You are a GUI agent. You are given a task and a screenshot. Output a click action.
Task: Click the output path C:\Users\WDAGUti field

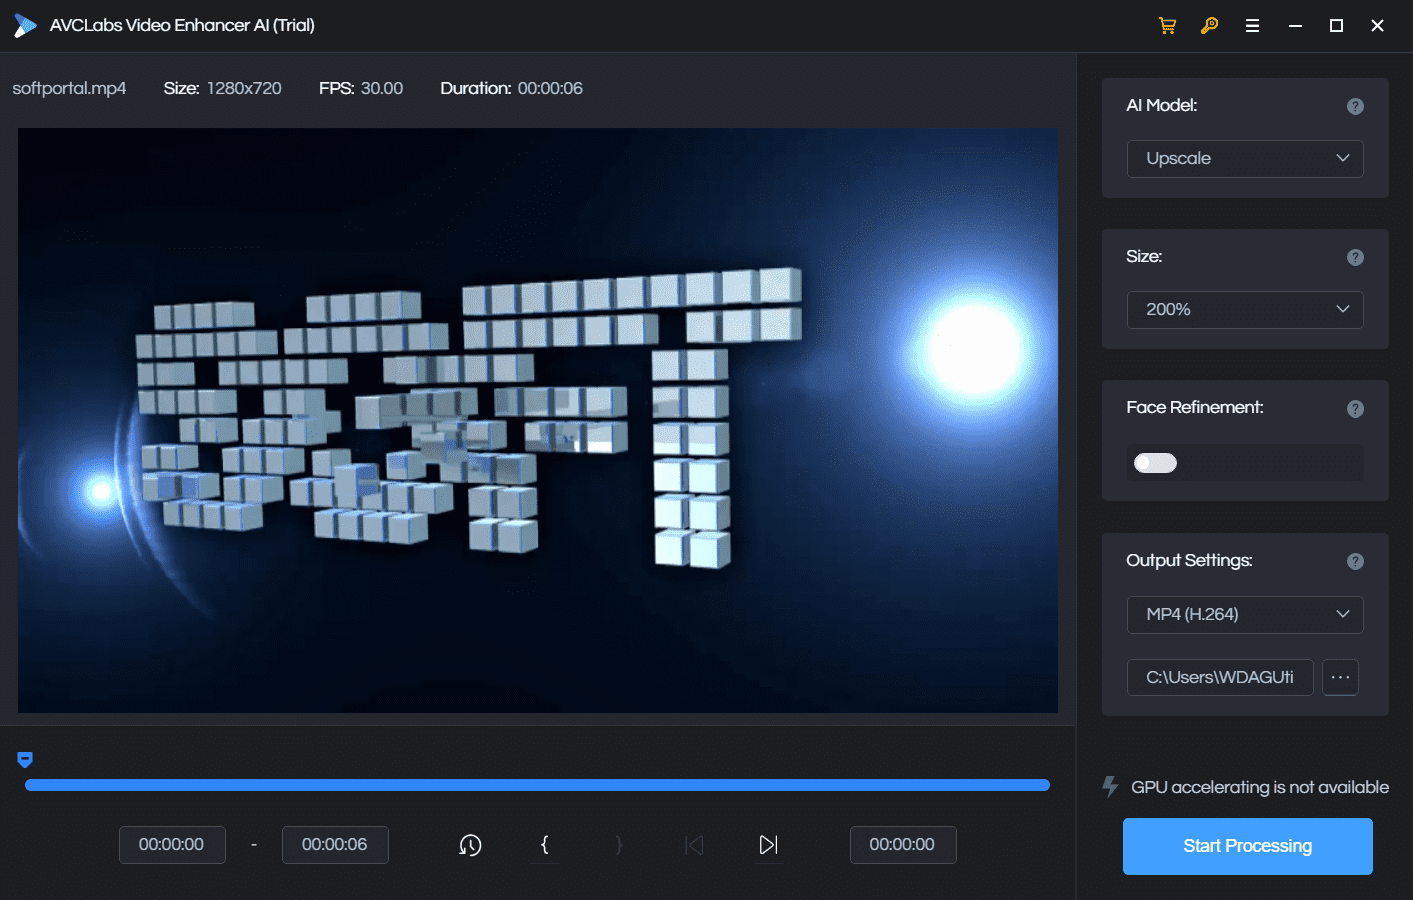[1220, 678]
